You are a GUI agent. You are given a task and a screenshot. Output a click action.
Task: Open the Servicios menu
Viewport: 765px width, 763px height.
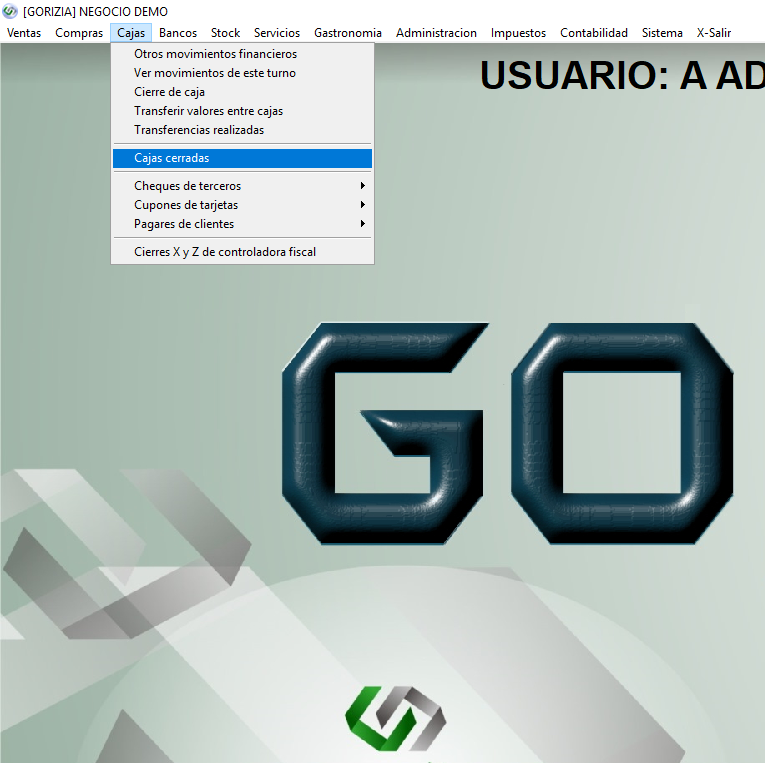point(277,33)
